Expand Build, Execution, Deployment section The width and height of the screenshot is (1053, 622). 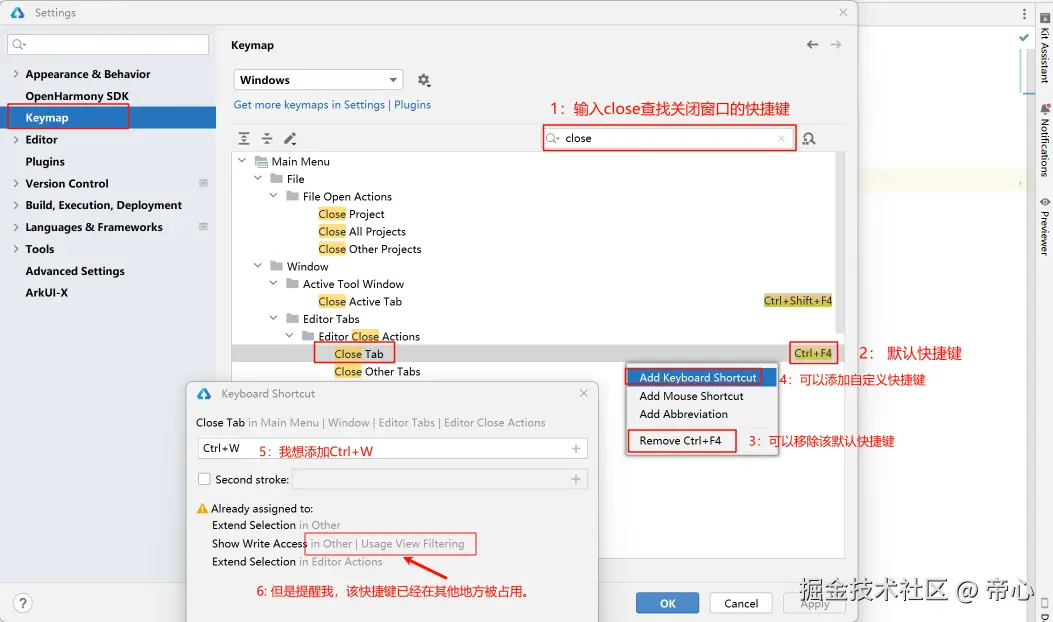pos(15,205)
